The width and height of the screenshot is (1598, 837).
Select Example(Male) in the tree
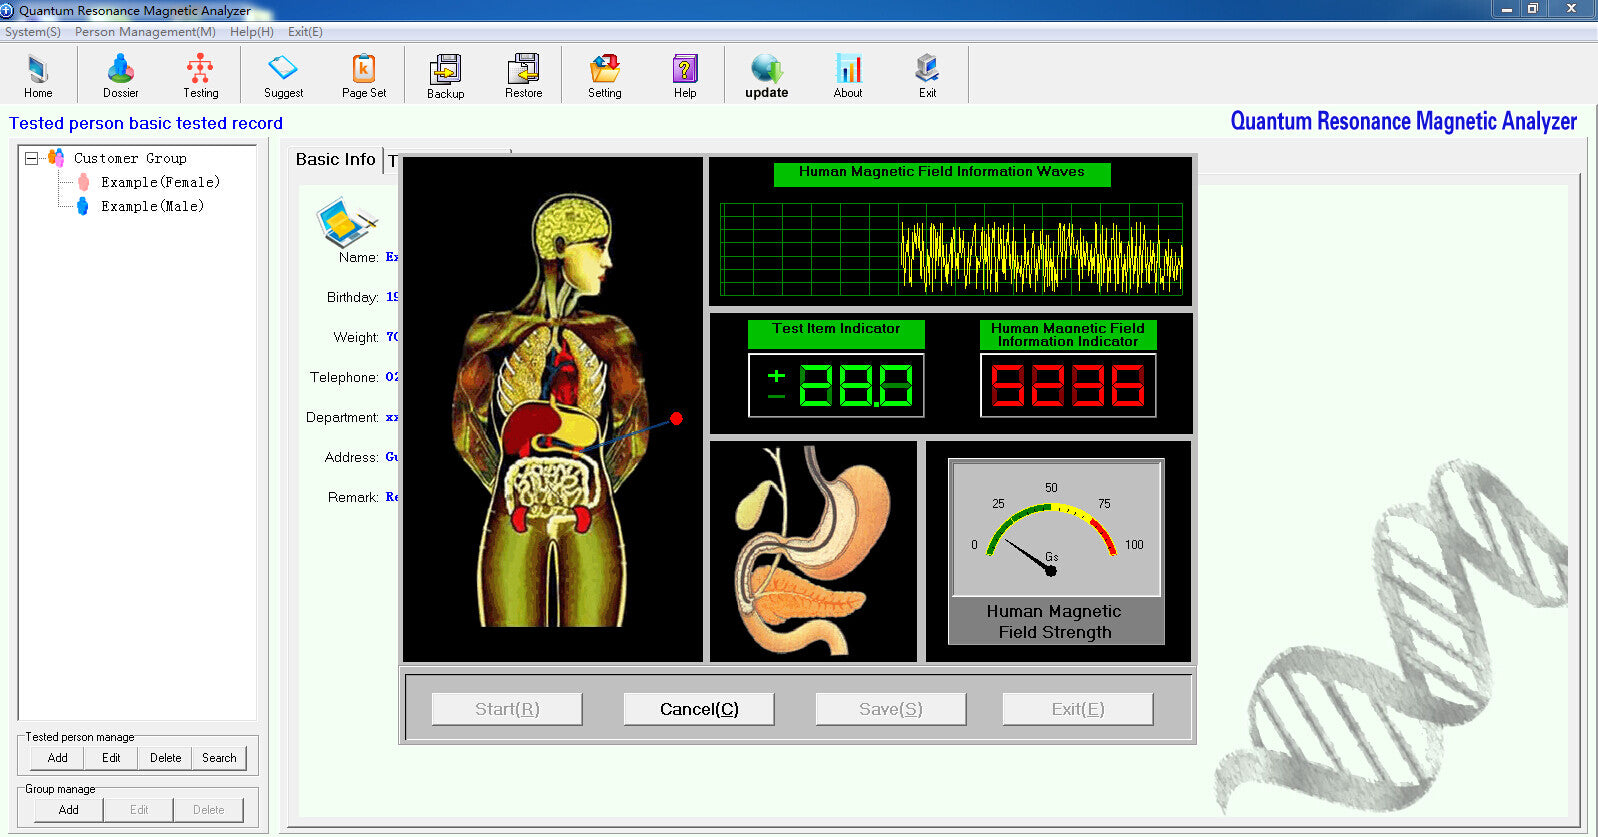click(152, 206)
